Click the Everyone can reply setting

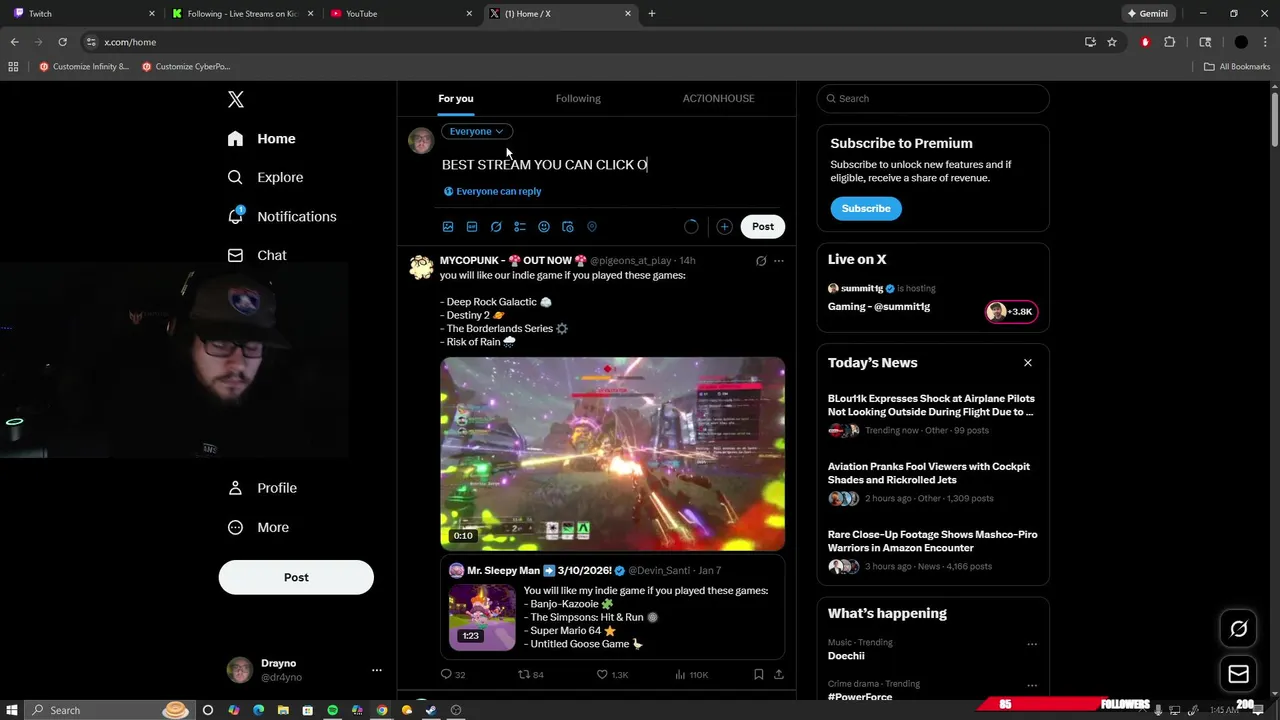tap(493, 191)
